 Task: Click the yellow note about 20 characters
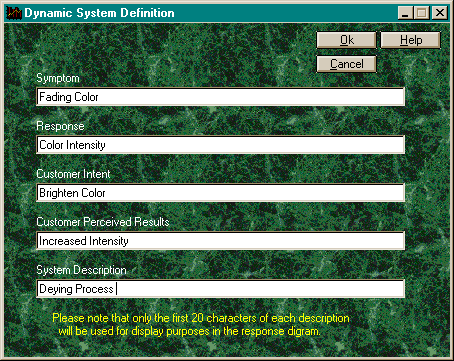(201, 324)
